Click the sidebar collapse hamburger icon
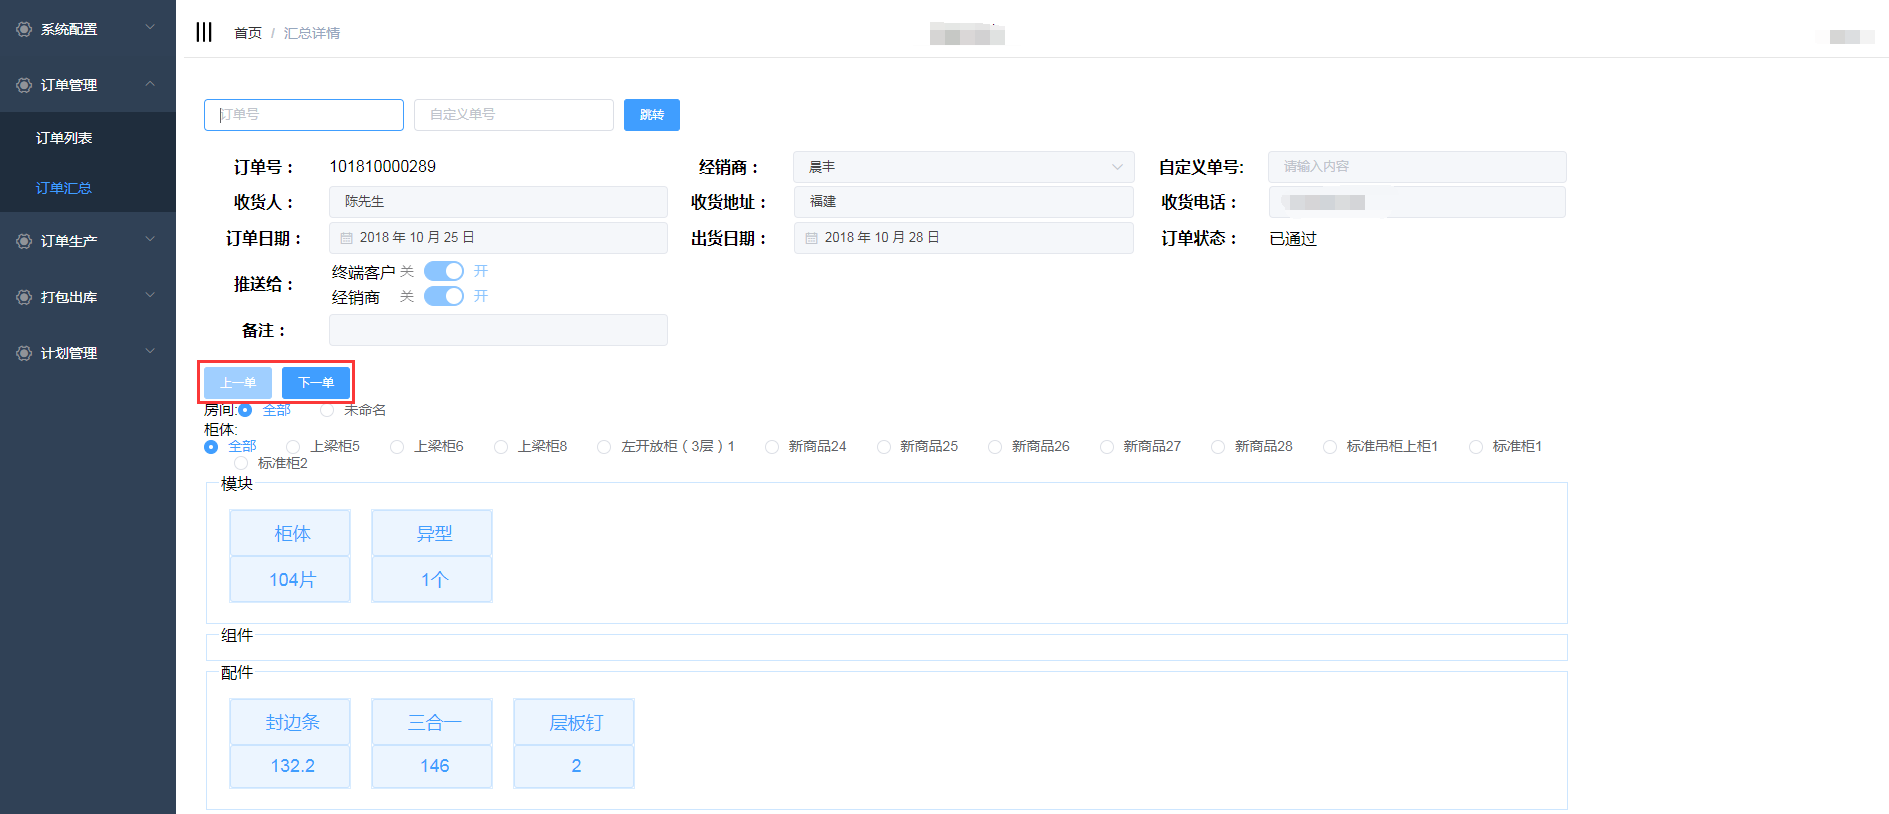This screenshot has height=814, width=1889. tap(204, 32)
